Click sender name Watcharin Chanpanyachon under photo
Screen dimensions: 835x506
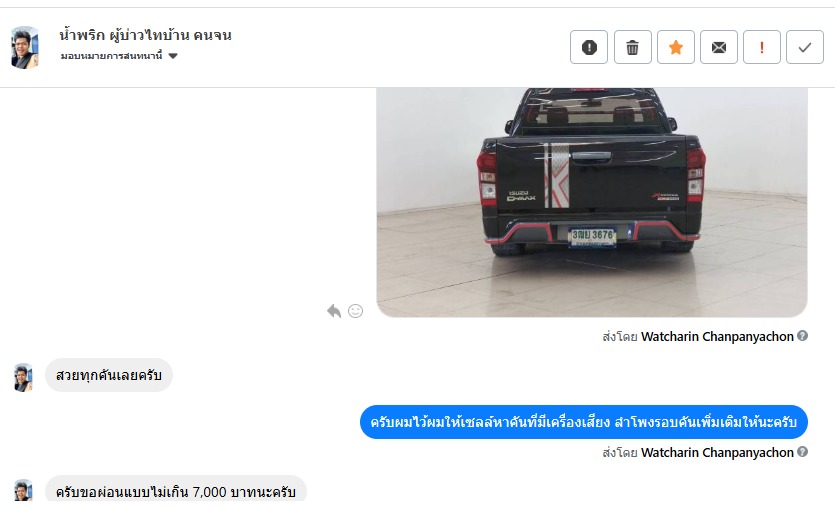point(717,337)
